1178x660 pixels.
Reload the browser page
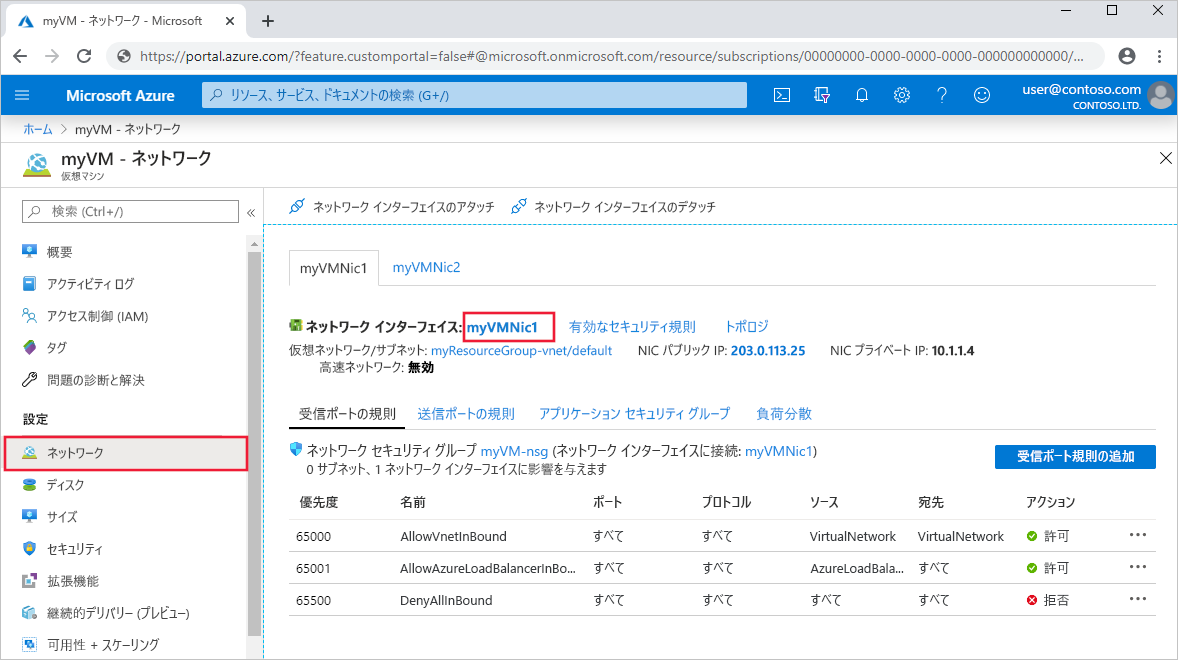pos(84,56)
